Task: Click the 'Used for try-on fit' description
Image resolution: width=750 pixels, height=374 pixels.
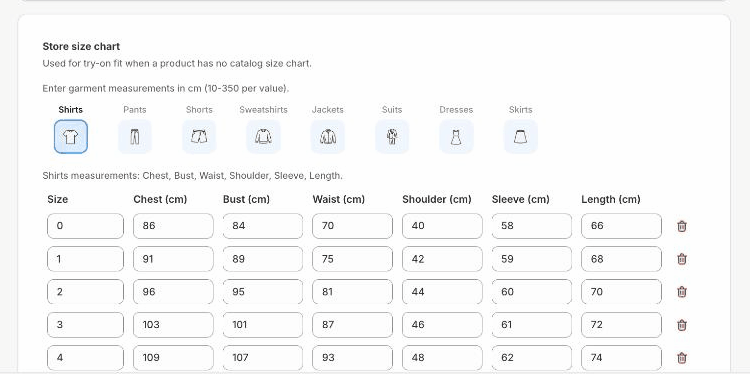Action: [x=177, y=63]
